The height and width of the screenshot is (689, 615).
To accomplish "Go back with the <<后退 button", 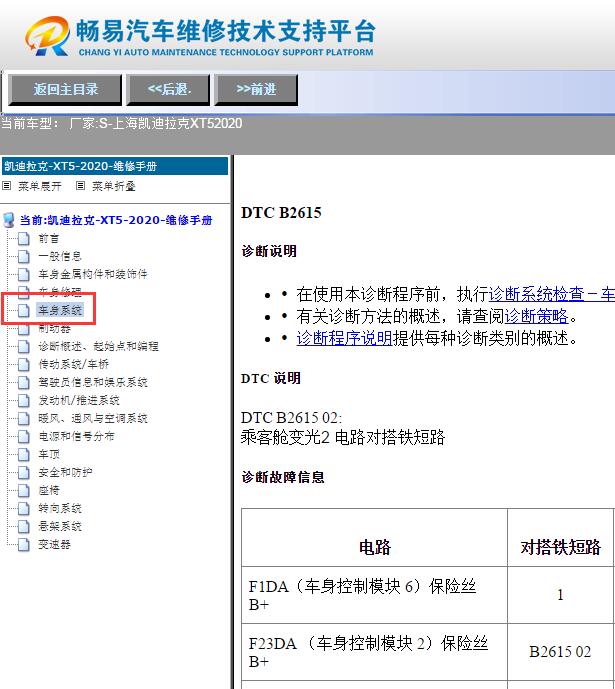I will click(168, 90).
